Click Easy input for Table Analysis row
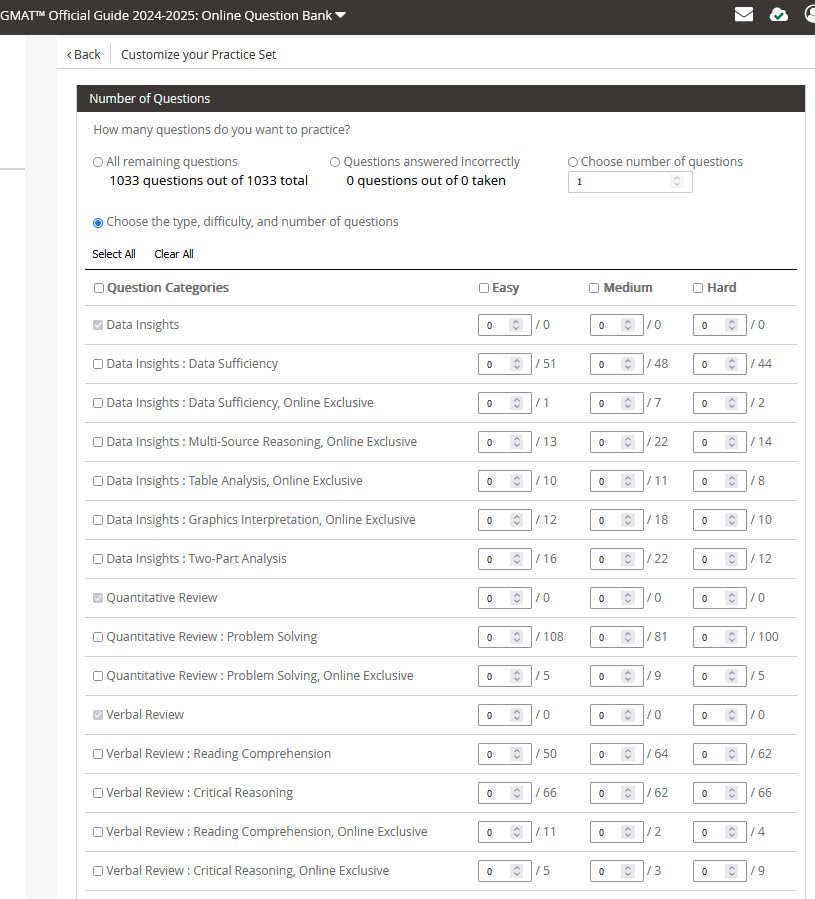Screen dimensions: 815x899 493,481
